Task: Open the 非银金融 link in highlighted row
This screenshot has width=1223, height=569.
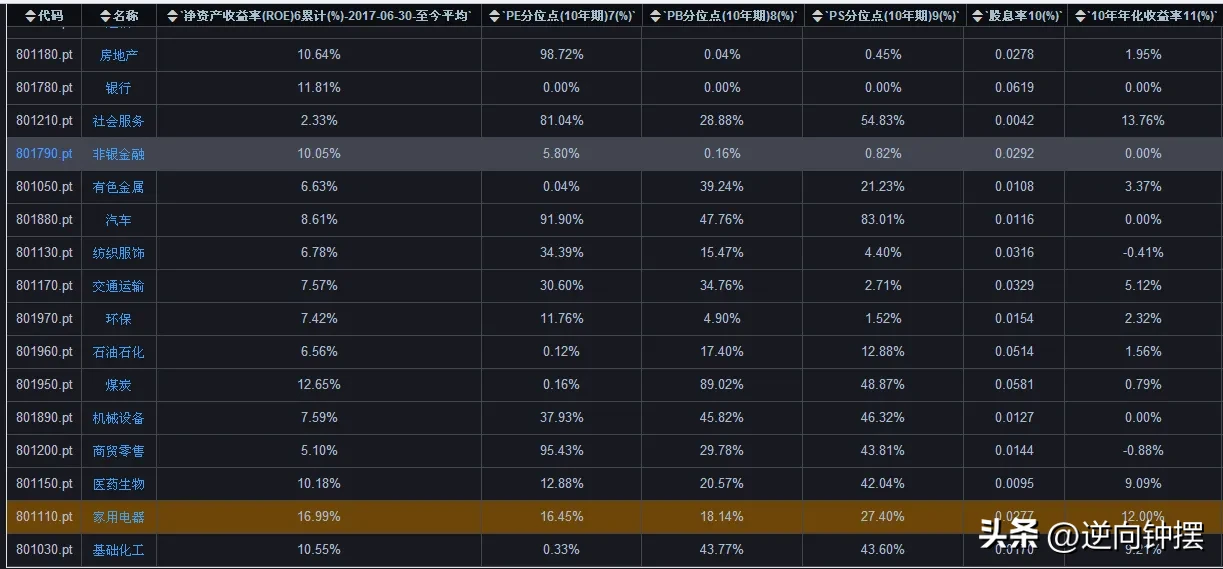Action: pyautogui.click(x=119, y=154)
